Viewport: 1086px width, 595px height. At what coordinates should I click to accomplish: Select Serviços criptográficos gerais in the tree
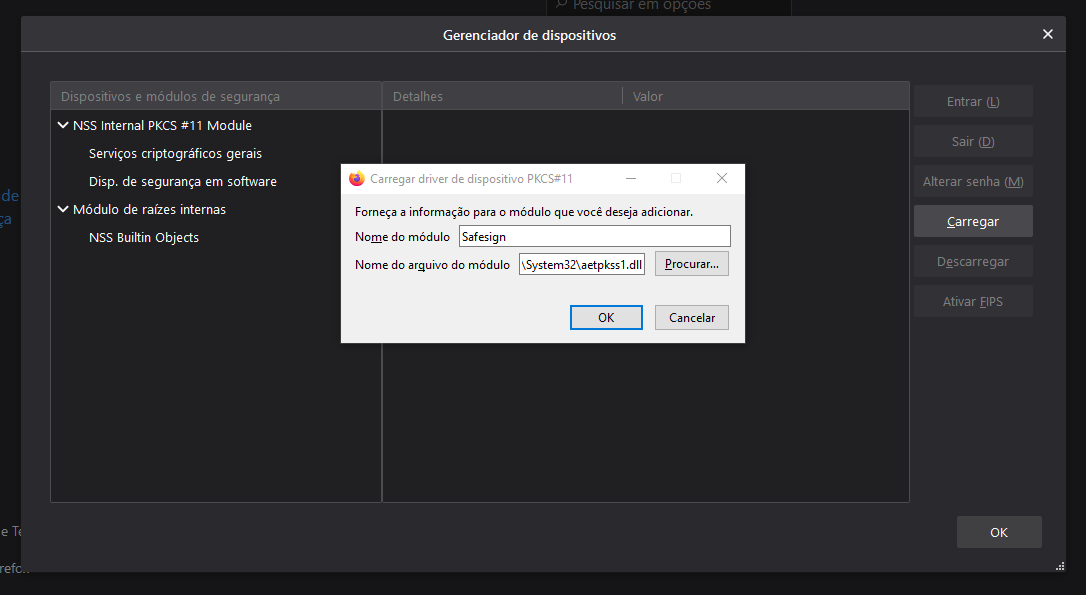coord(175,153)
